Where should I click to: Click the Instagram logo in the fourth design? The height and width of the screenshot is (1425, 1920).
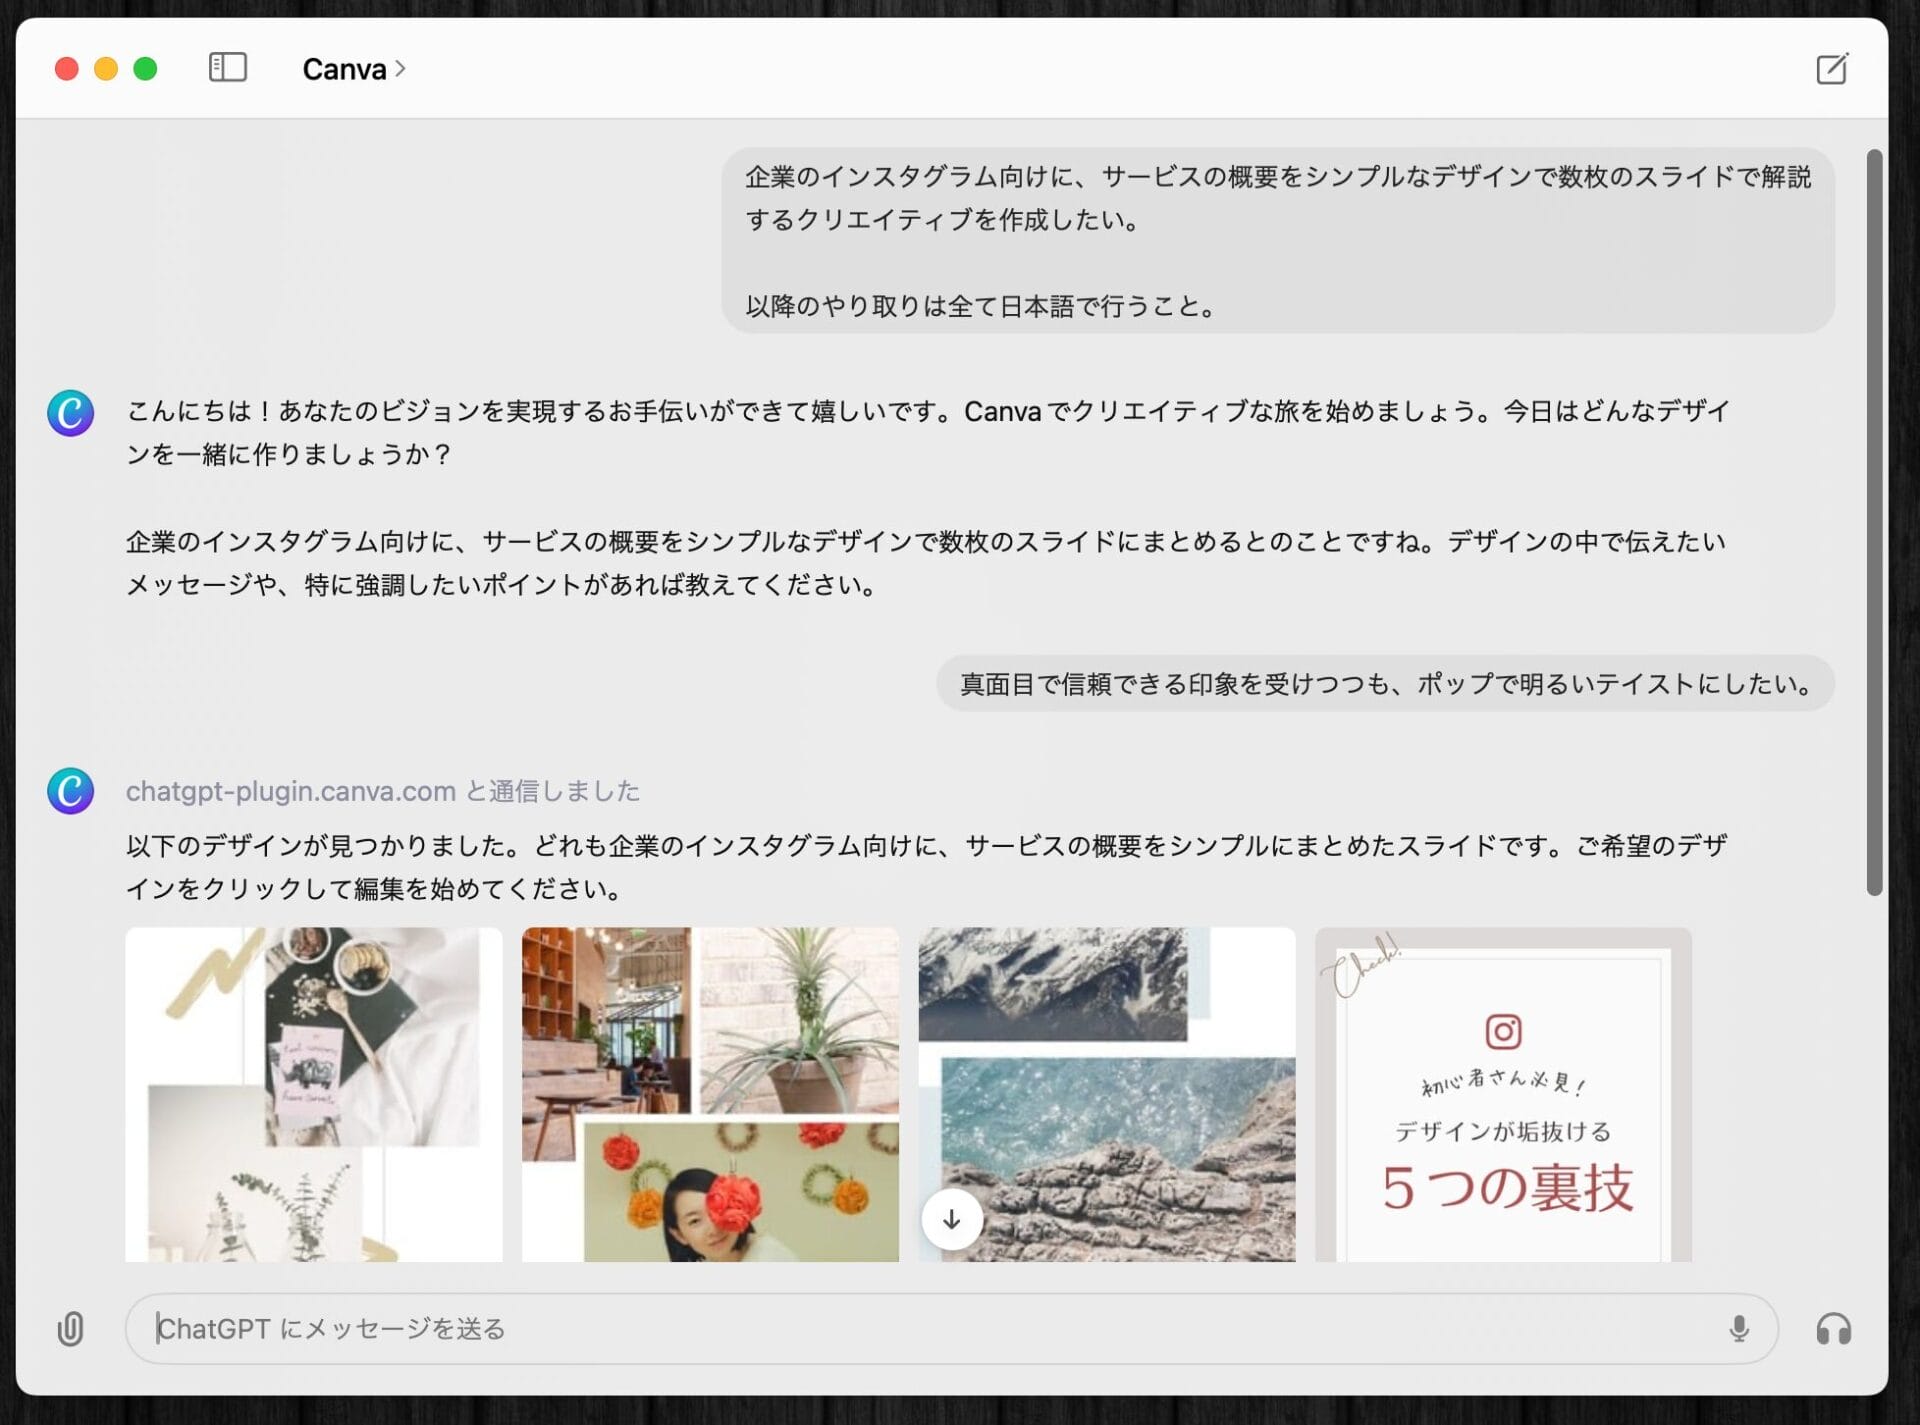pos(1503,1031)
